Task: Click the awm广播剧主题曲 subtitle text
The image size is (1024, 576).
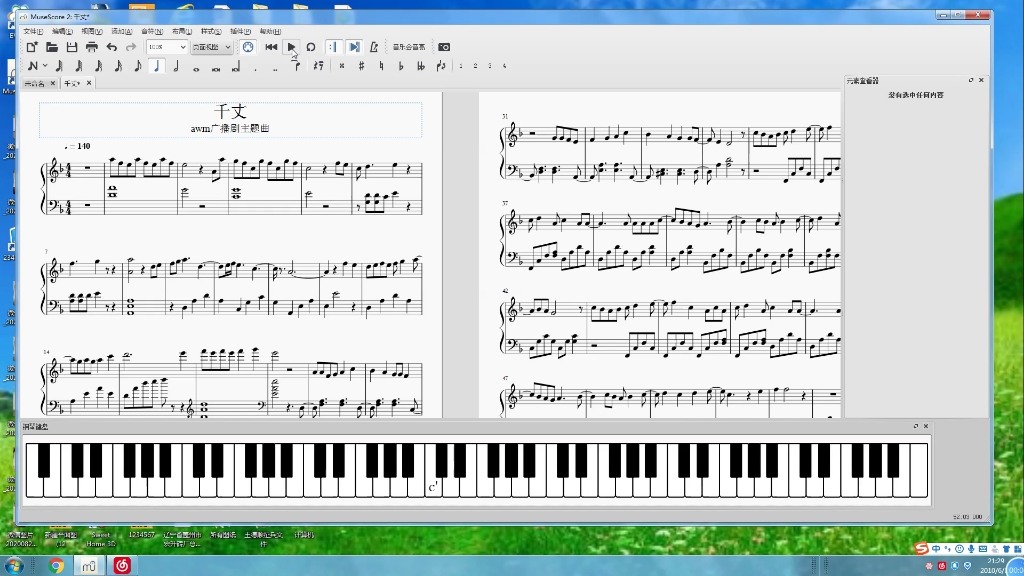Action: pos(230,129)
